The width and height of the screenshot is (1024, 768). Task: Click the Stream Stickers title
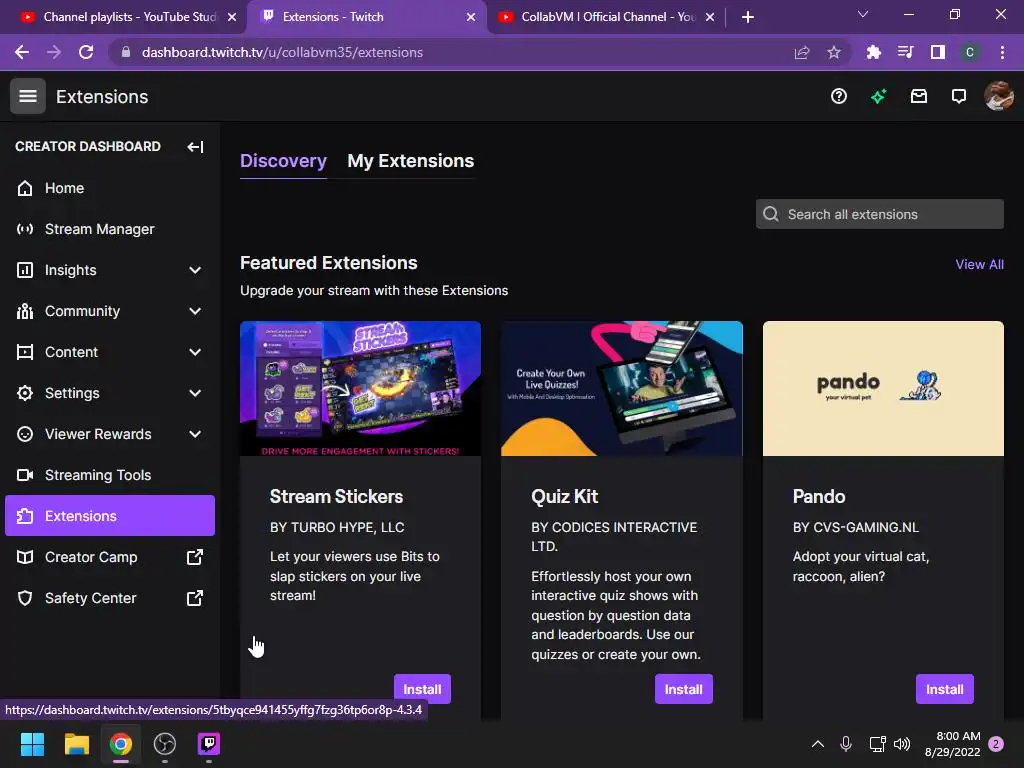tap(336, 497)
